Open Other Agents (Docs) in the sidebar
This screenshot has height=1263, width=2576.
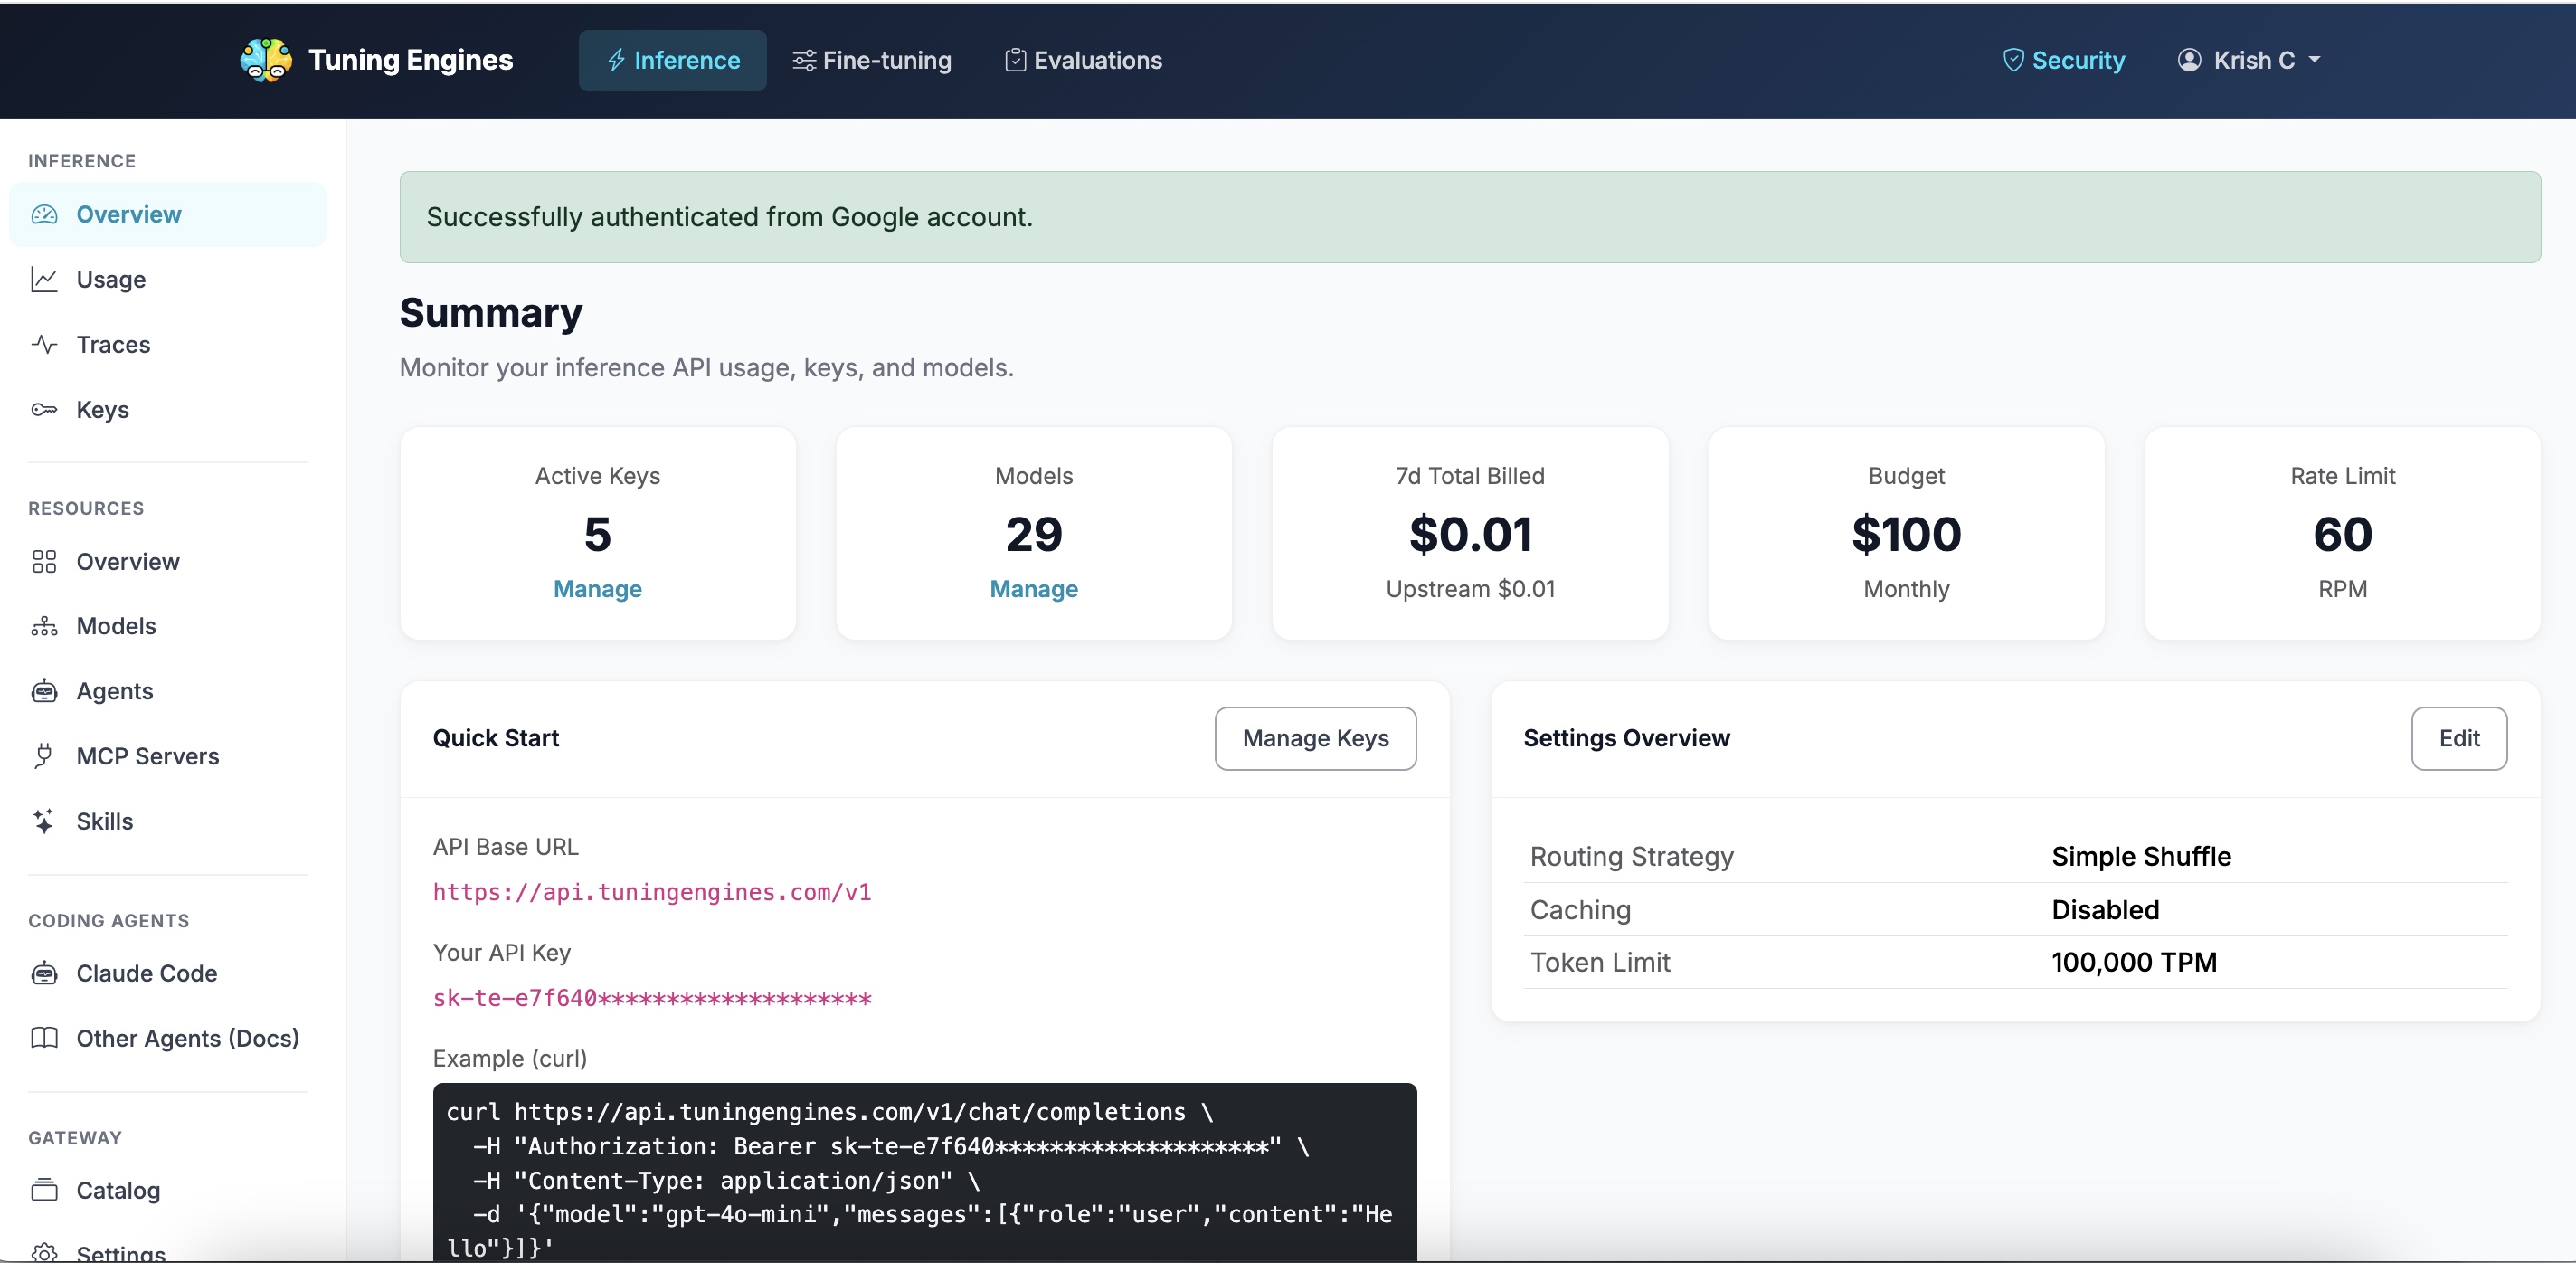coord(168,1038)
